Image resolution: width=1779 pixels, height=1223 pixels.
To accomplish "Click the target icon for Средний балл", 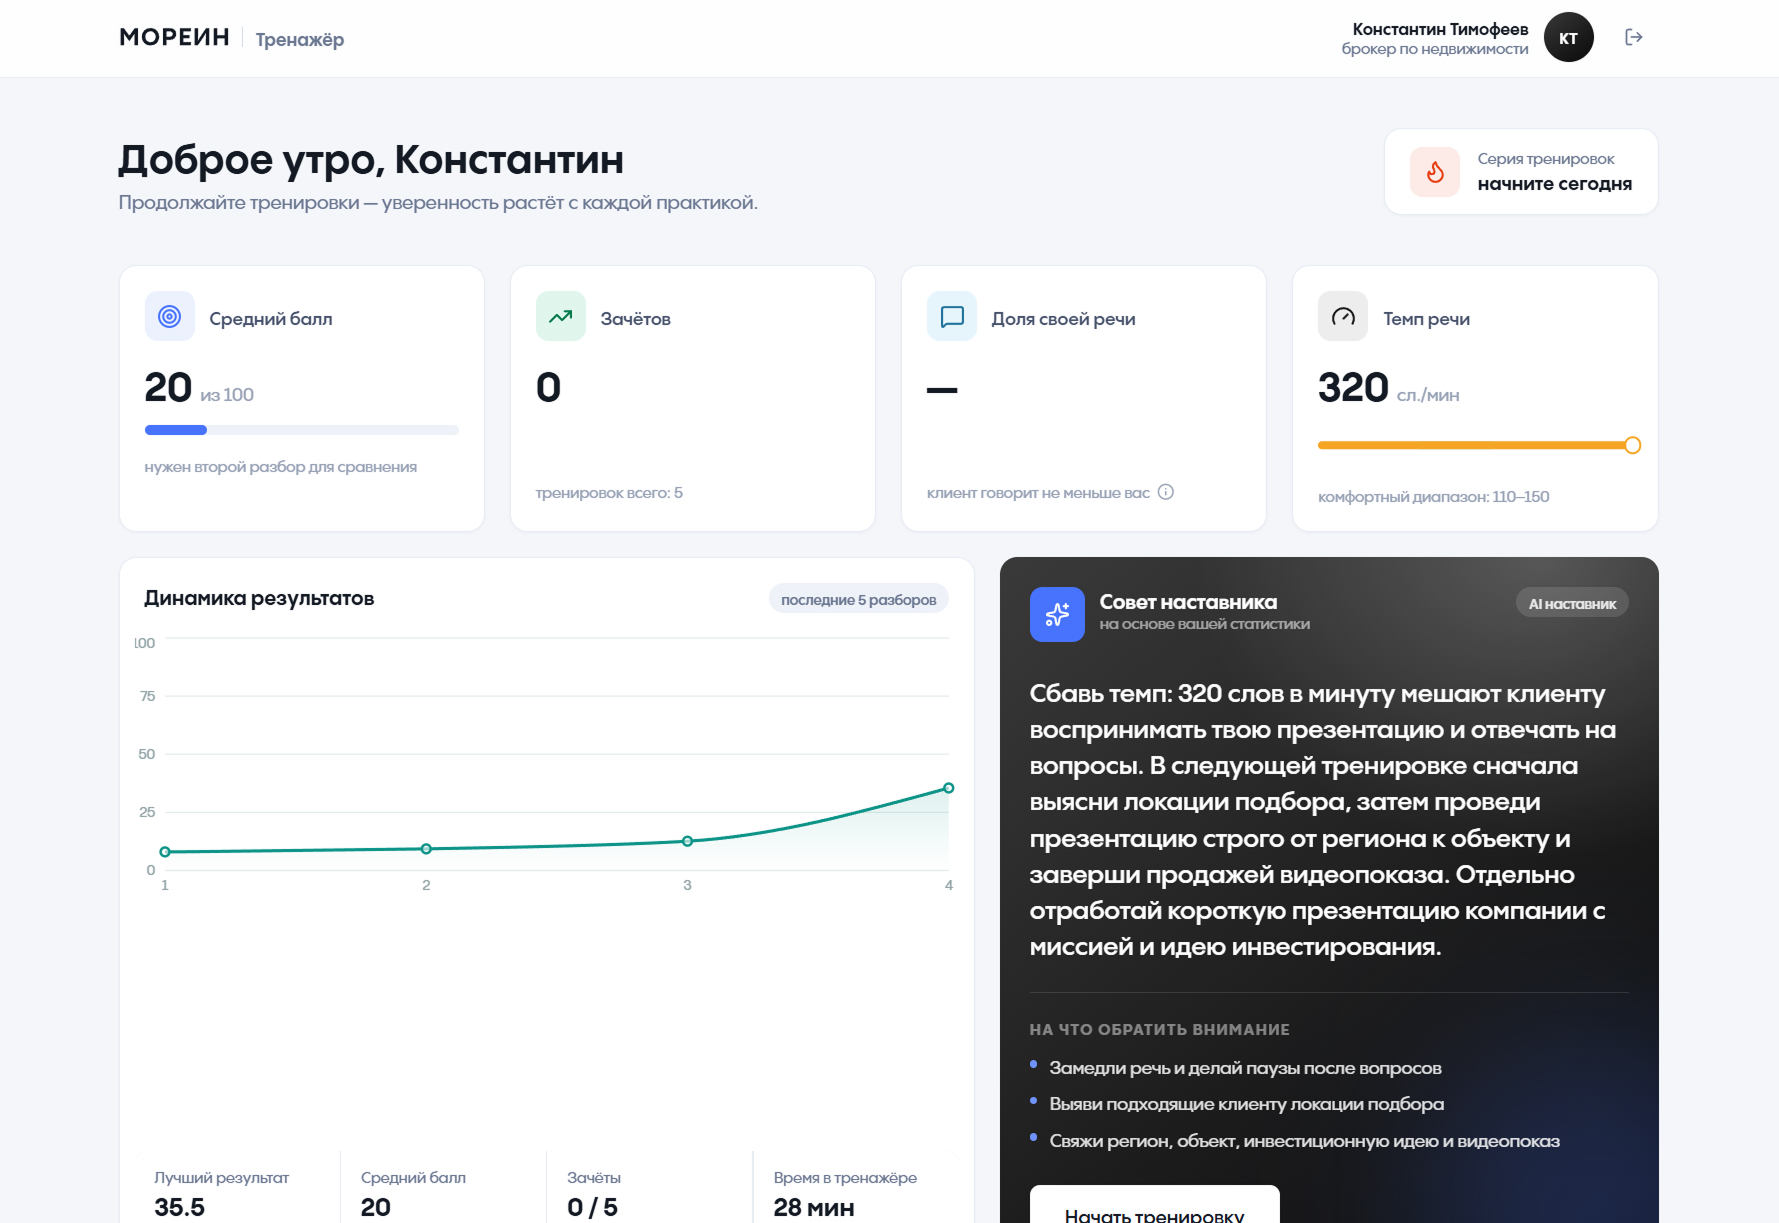I will click(x=170, y=317).
